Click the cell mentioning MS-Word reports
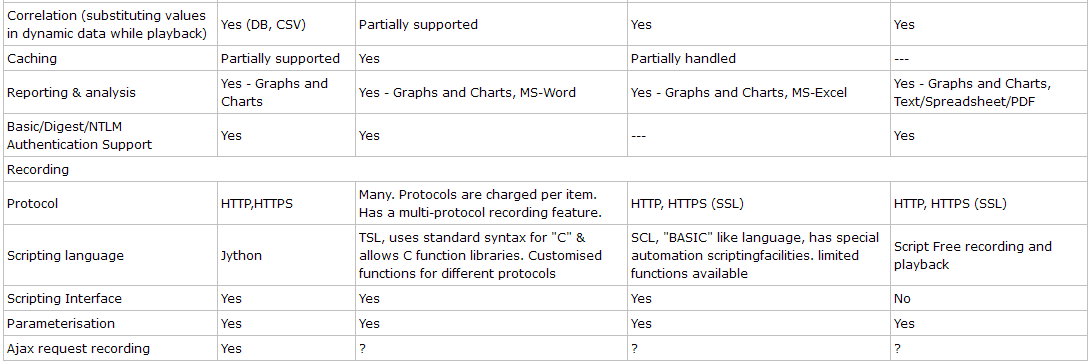 (468, 93)
